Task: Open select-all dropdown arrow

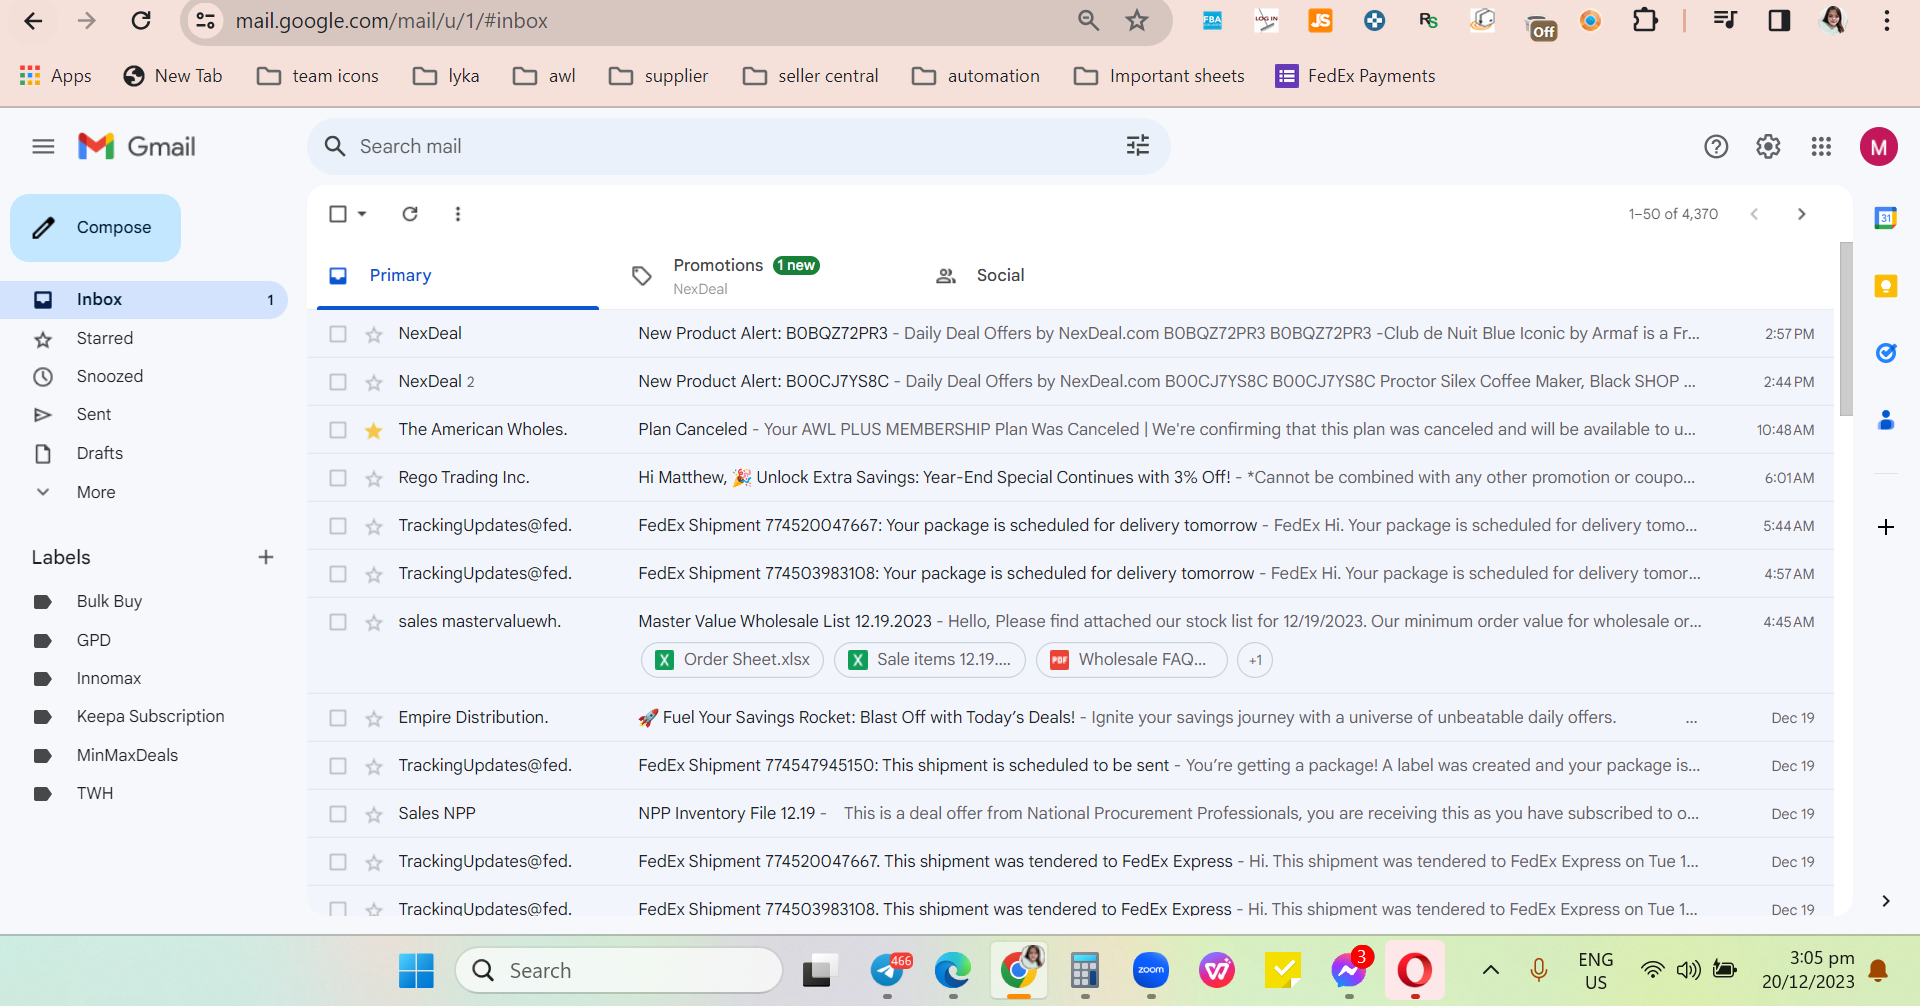Action: (x=362, y=214)
